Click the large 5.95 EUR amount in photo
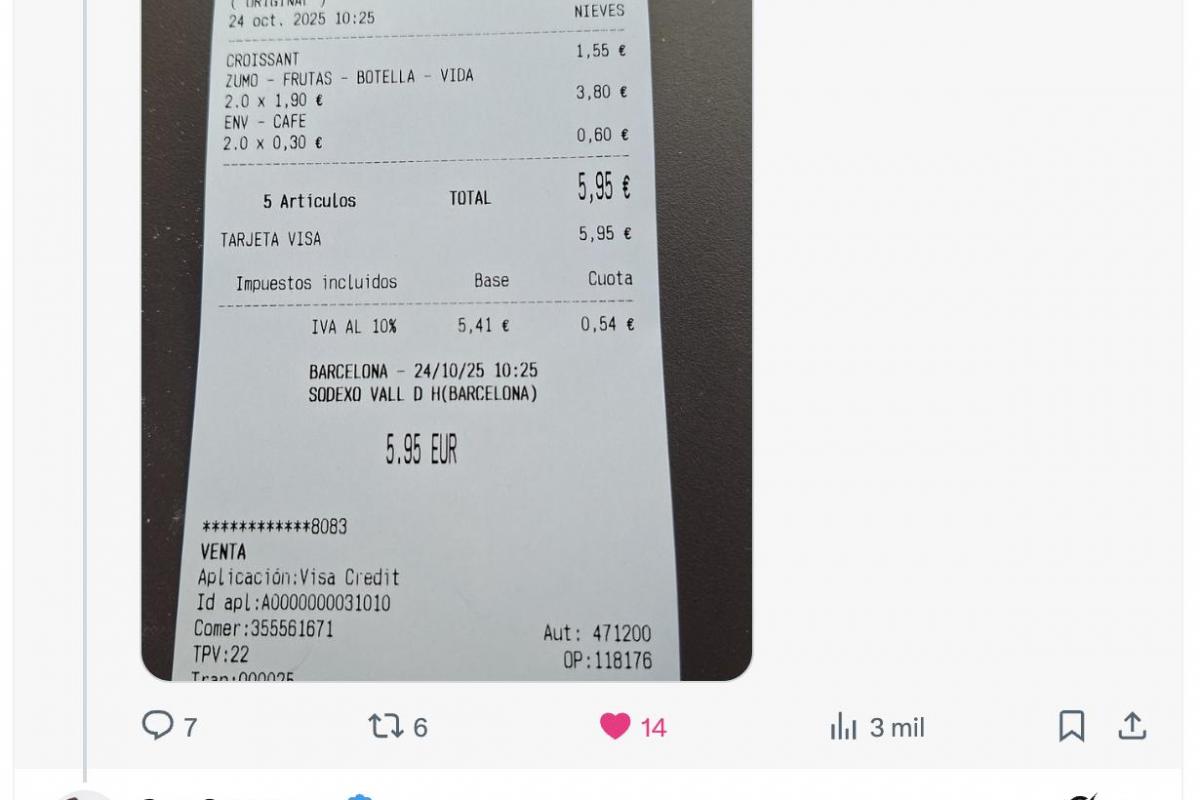This screenshot has height=800, width=1200. point(421,451)
